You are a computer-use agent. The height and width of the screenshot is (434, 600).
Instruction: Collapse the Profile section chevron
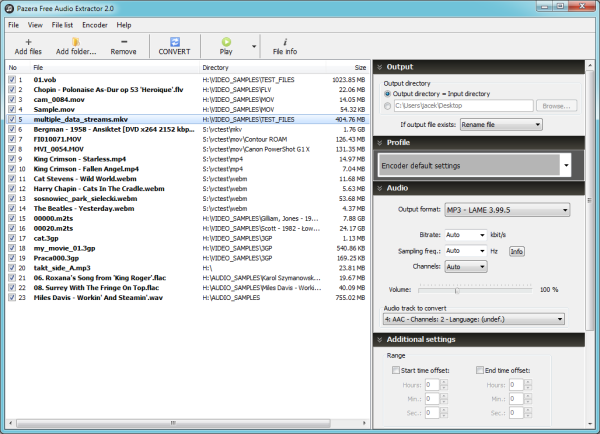click(380, 143)
